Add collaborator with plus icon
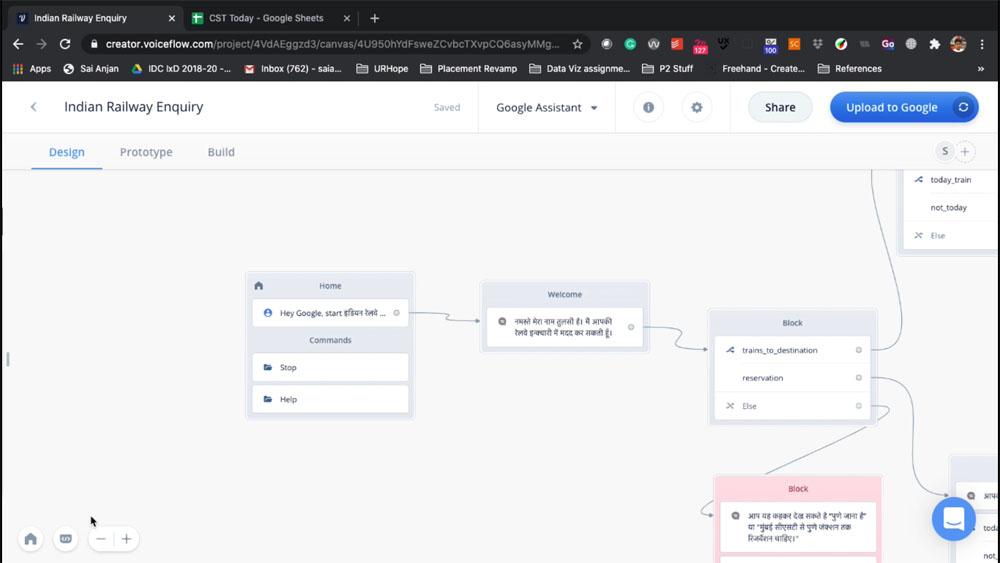This screenshot has height=563, width=1000. (965, 151)
